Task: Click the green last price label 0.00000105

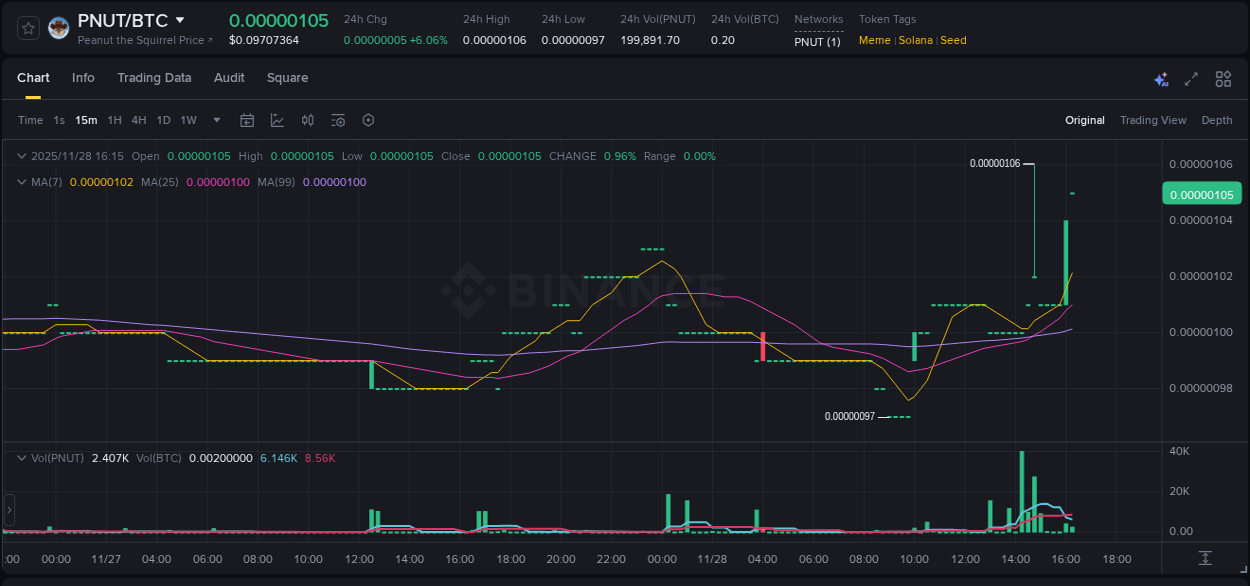Action: 1201,193
